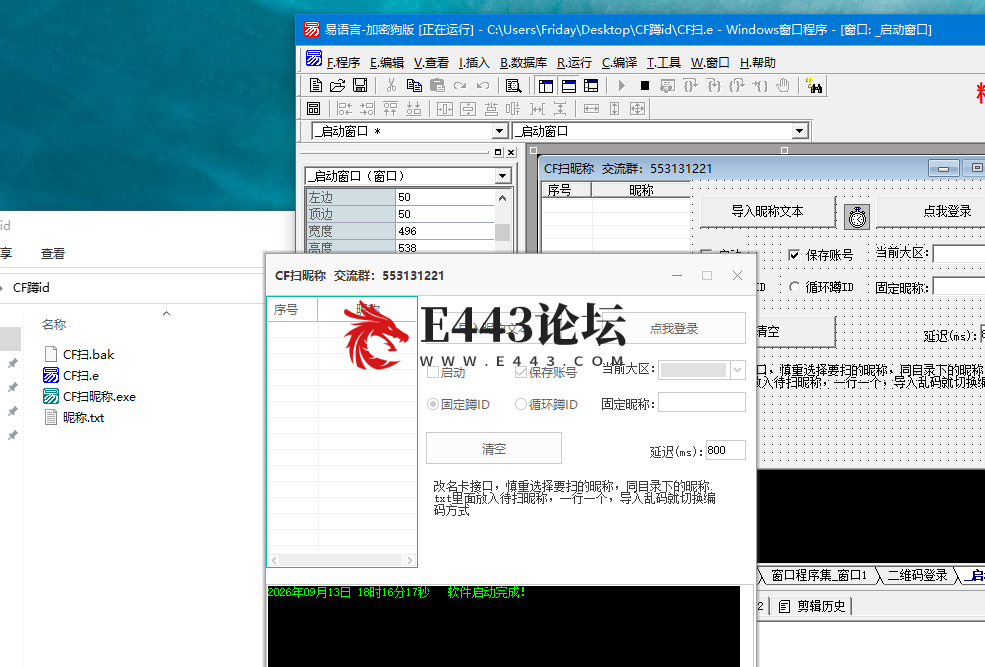
Task: Click 固定昵称 input in running window
Action: pyautogui.click(x=702, y=403)
